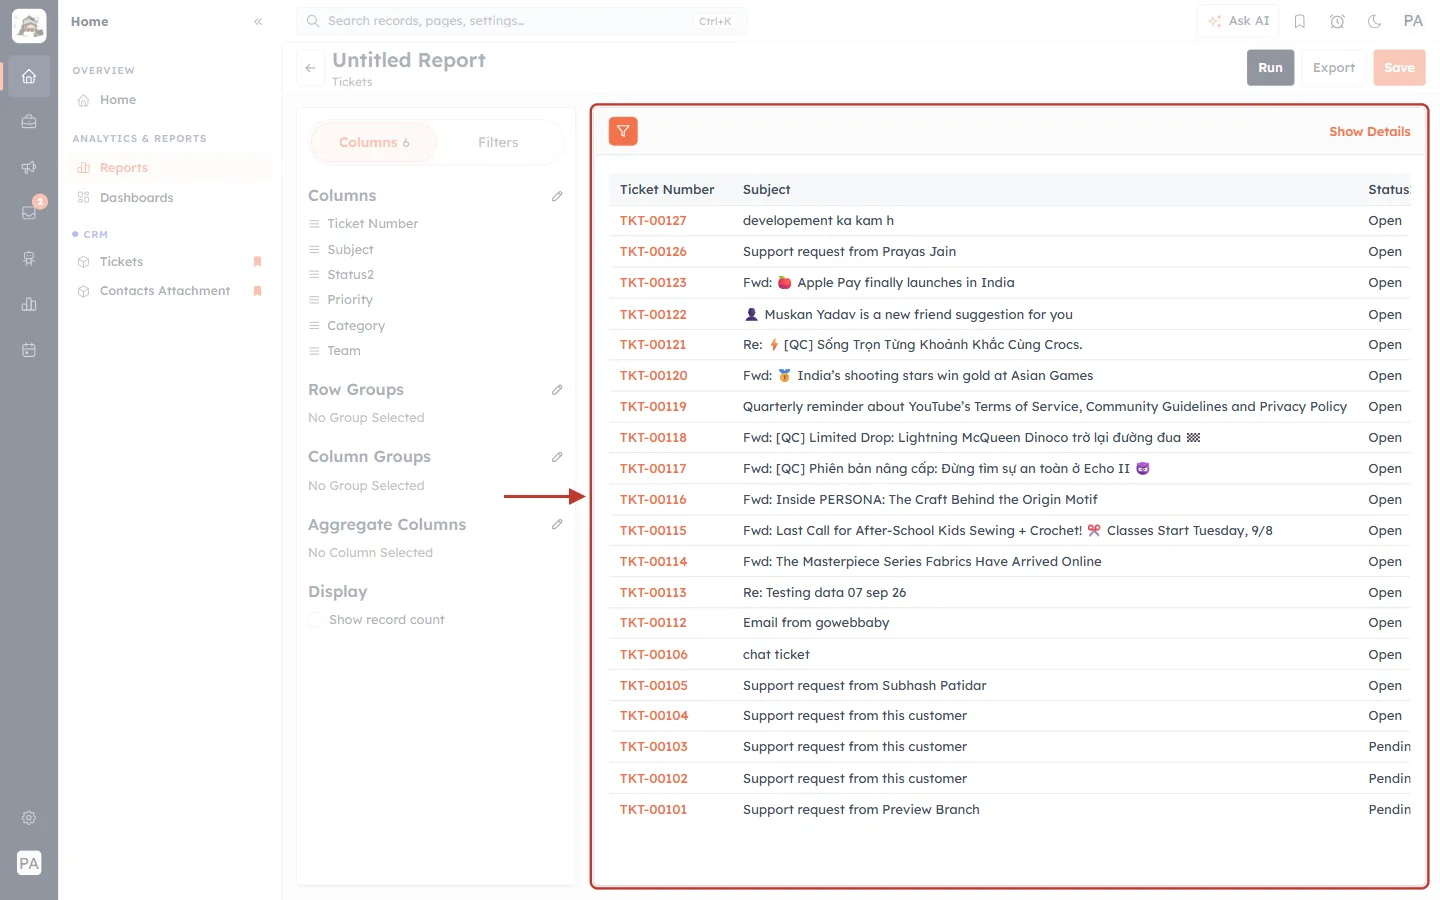The width and height of the screenshot is (1440, 900).
Task: Open the Ask AI assistant
Action: click(1239, 21)
